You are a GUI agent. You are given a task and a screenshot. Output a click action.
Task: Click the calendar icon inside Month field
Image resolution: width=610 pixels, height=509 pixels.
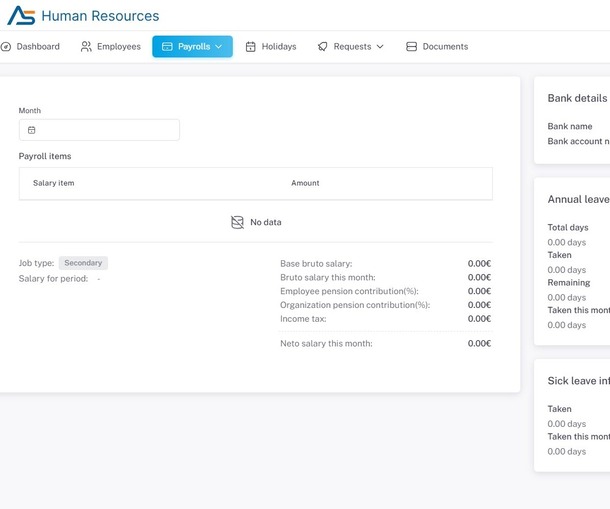pyautogui.click(x=32, y=130)
